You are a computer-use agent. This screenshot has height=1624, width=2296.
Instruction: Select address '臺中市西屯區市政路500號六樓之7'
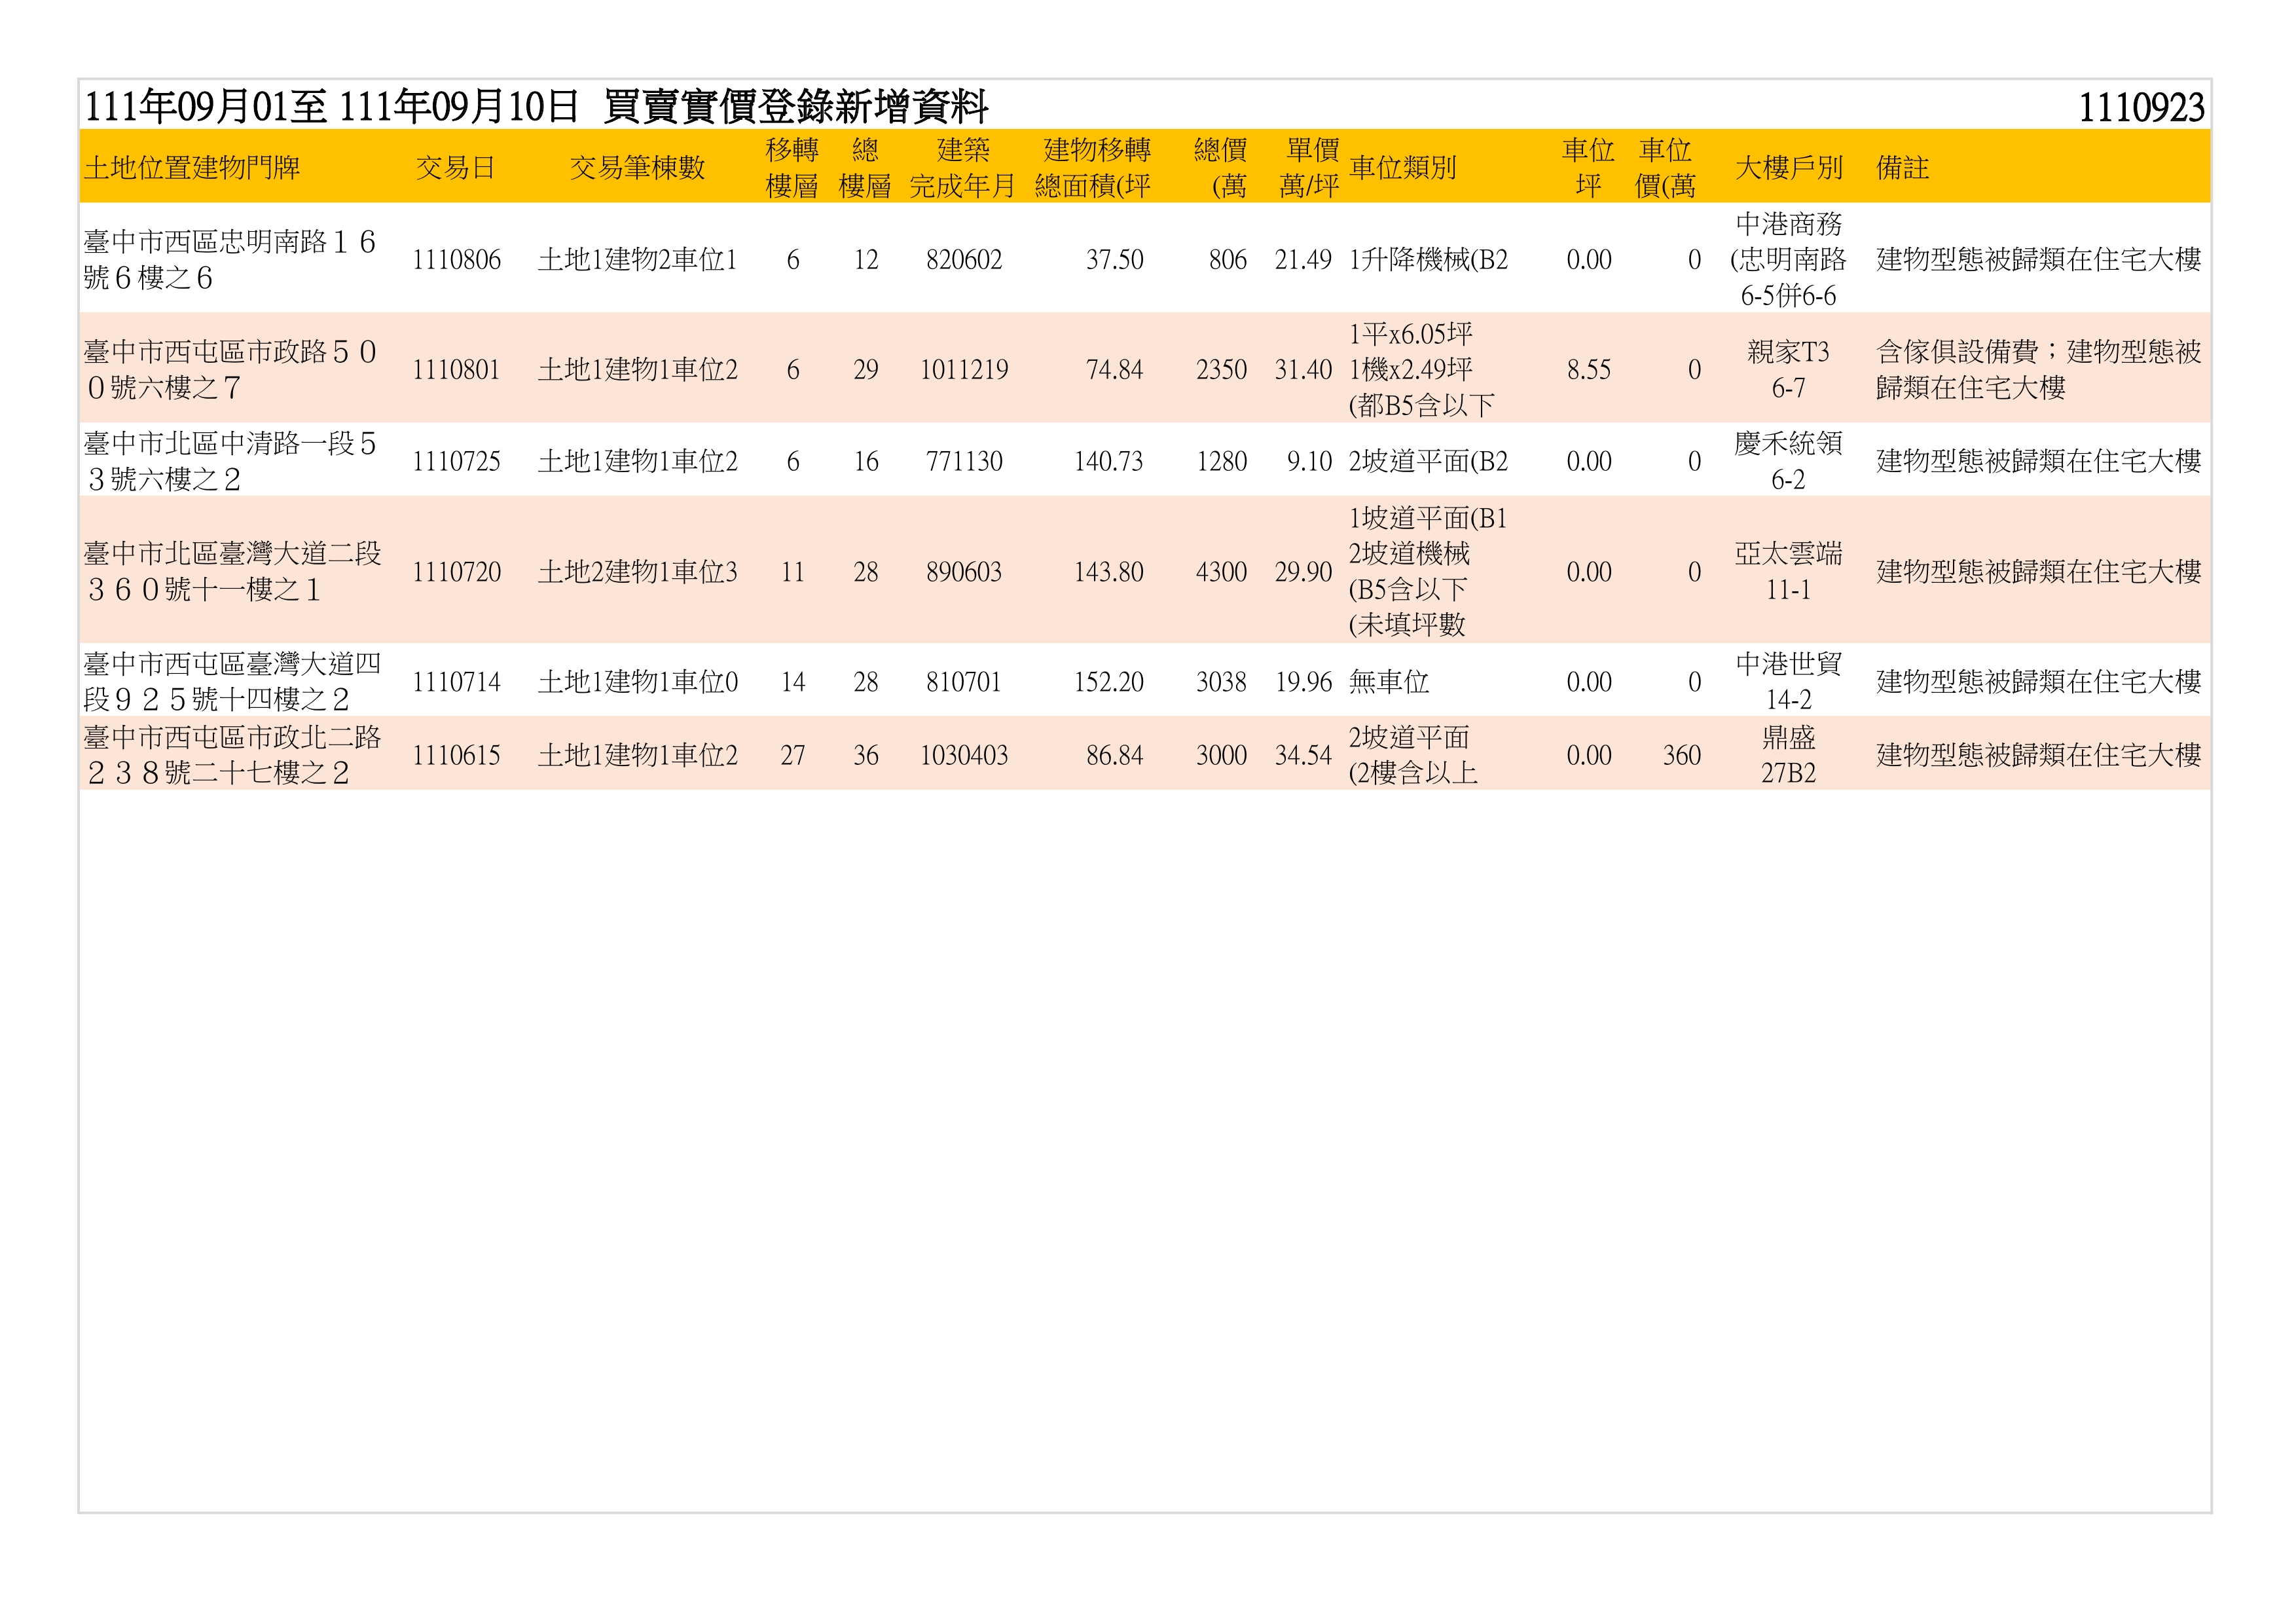click(x=230, y=369)
